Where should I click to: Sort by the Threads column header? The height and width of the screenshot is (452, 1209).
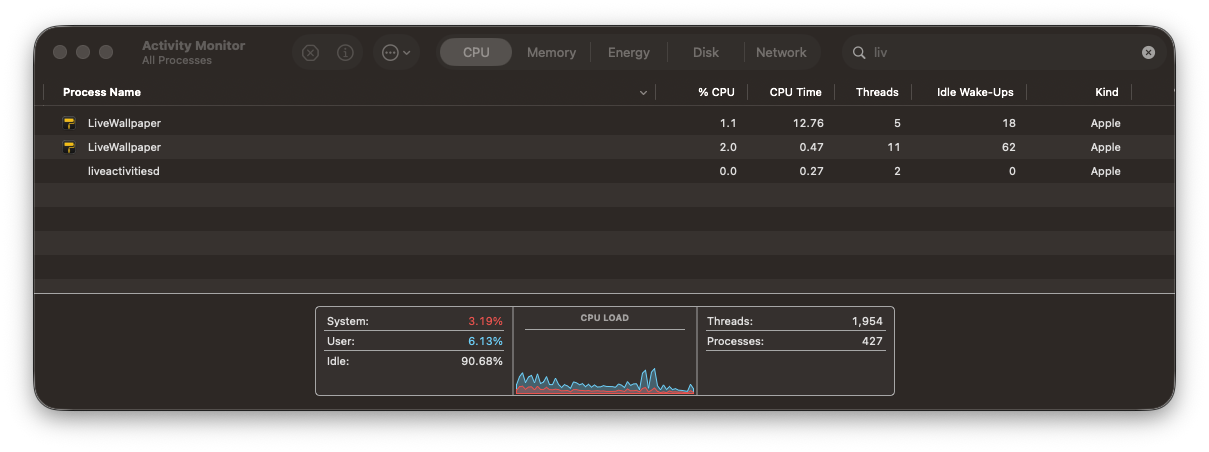pos(877,92)
